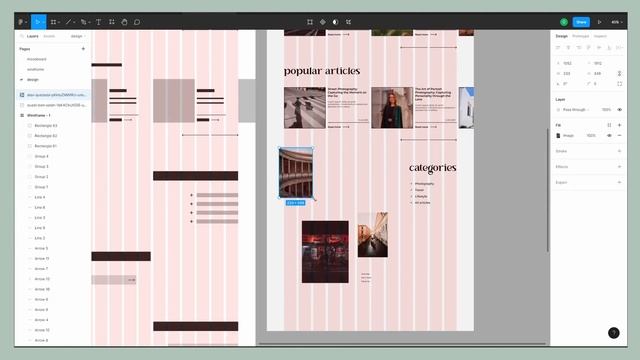This screenshot has width=640, height=360.
Task: Click the red night street photo on canvas
Action: tap(325, 251)
